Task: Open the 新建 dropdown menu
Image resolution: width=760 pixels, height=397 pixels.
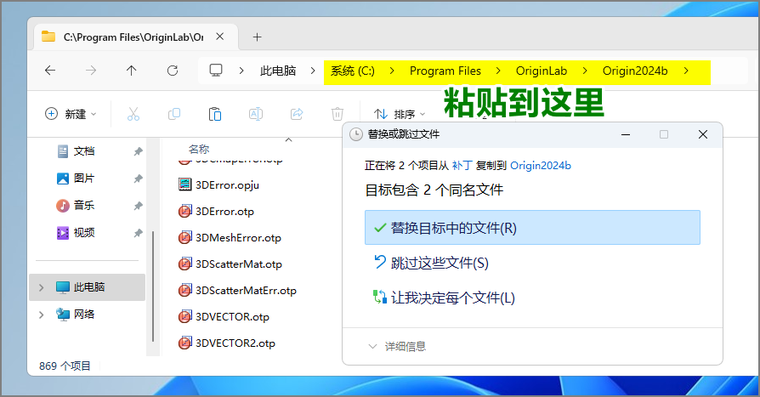Action: pos(71,114)
